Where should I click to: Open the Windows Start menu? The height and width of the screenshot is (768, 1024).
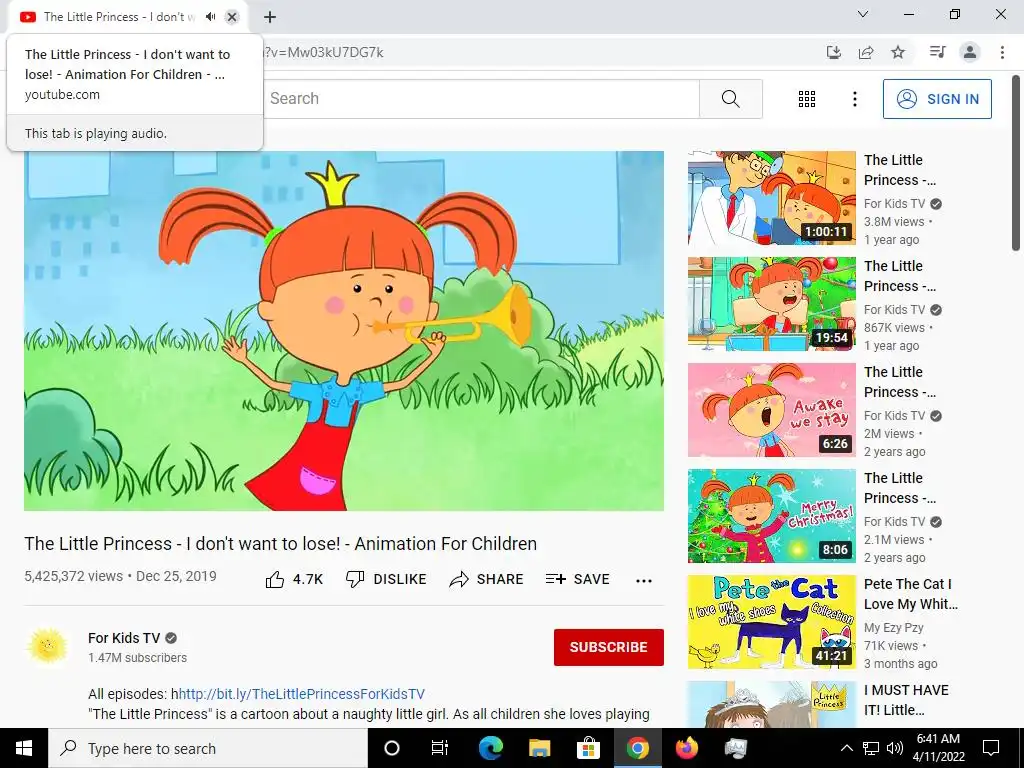tap(24, 748)
